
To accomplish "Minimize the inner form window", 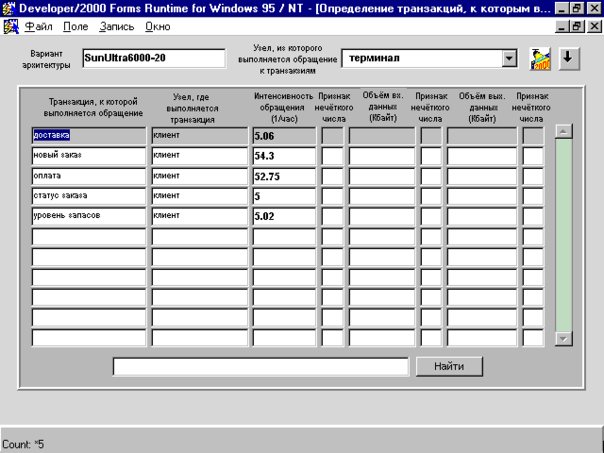I will pyautogui.click(x=562, y=27).
